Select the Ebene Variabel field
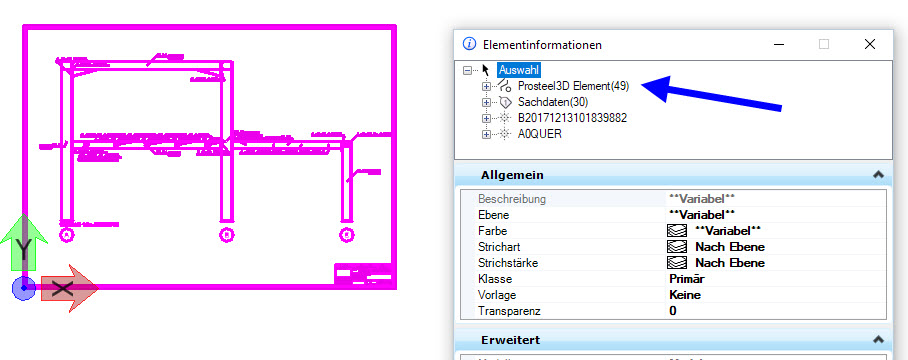This screenshot has width=908, height=360. (776, 215)
